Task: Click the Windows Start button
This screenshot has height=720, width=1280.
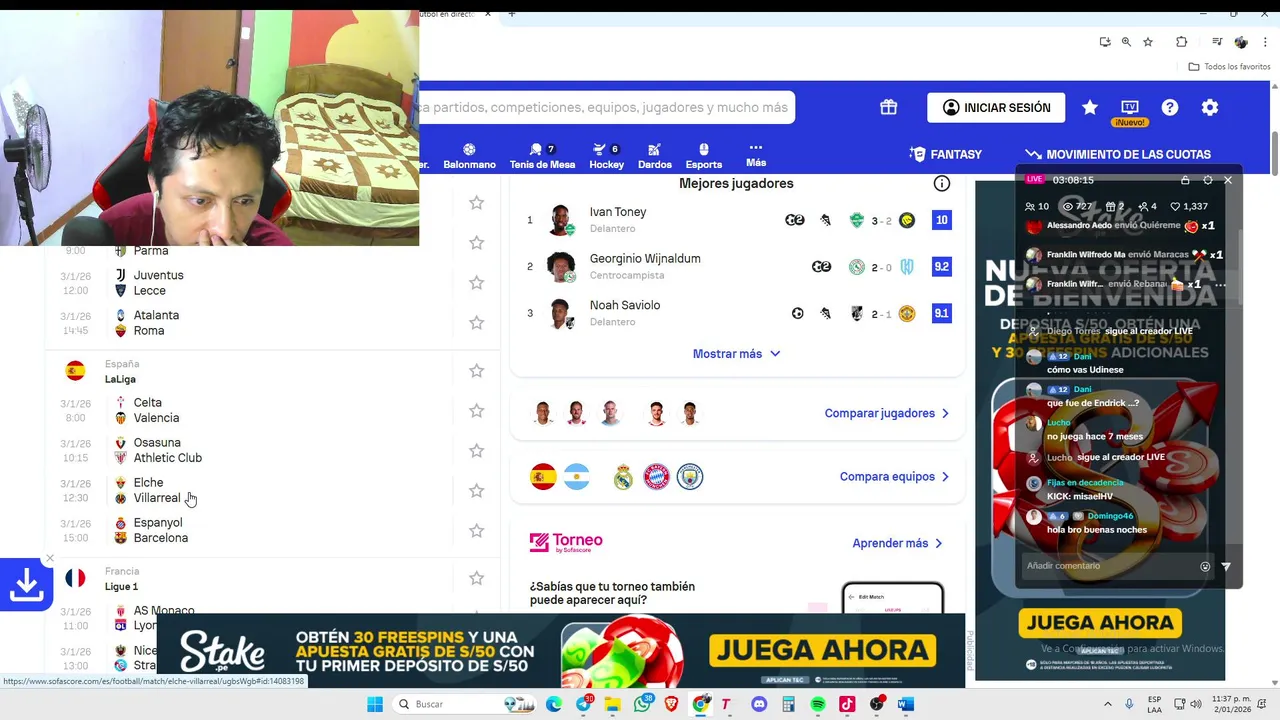Action: coord(375,704)
